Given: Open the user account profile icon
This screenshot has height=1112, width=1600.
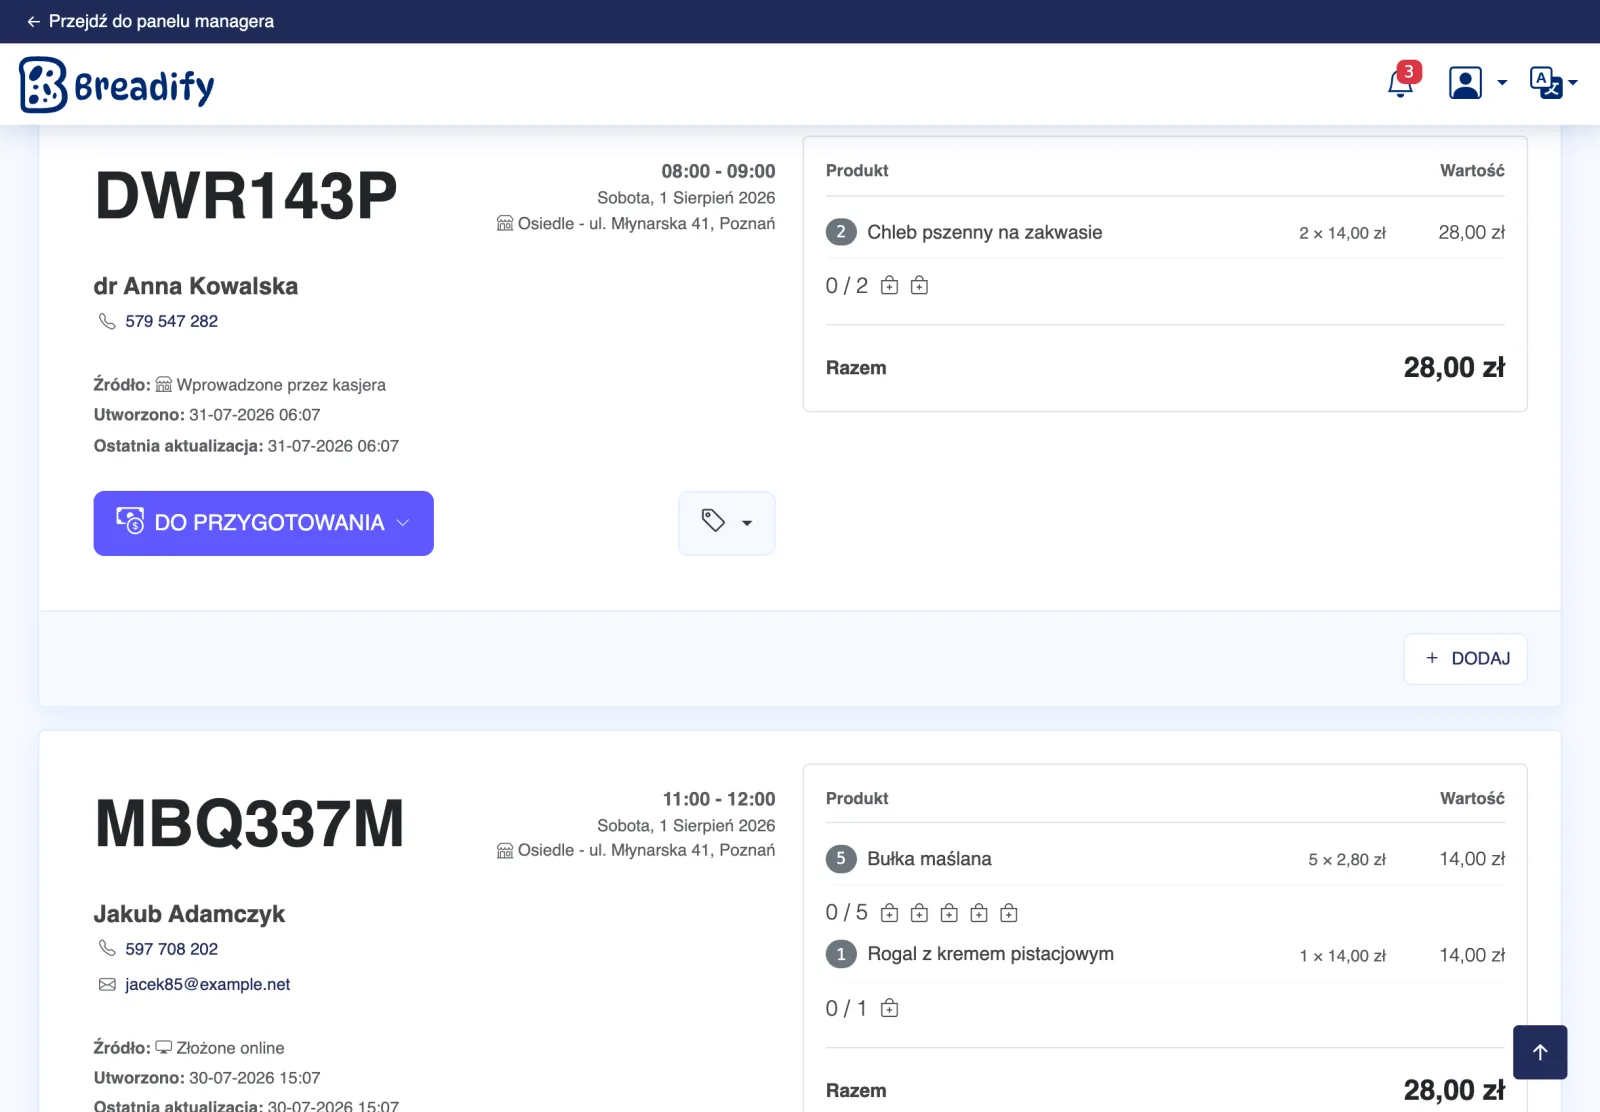Looking at the screenshot, I should pyautogui.click(x=1465, y=83).
